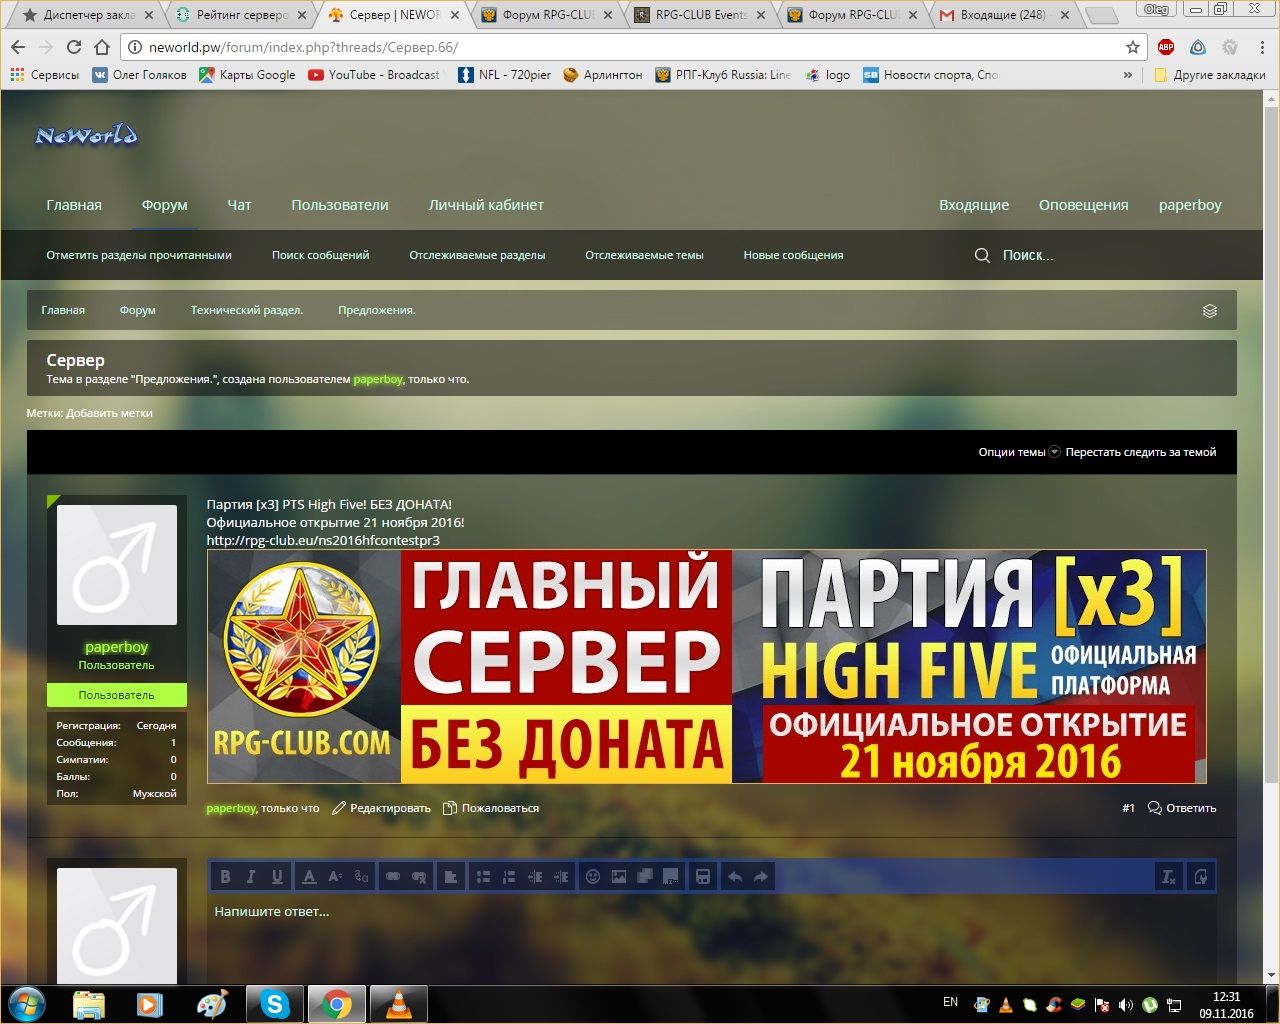This screenshot has height=1024, width=1280.
Task: Open Личный кабинет tab
Action: coord(486,205)
